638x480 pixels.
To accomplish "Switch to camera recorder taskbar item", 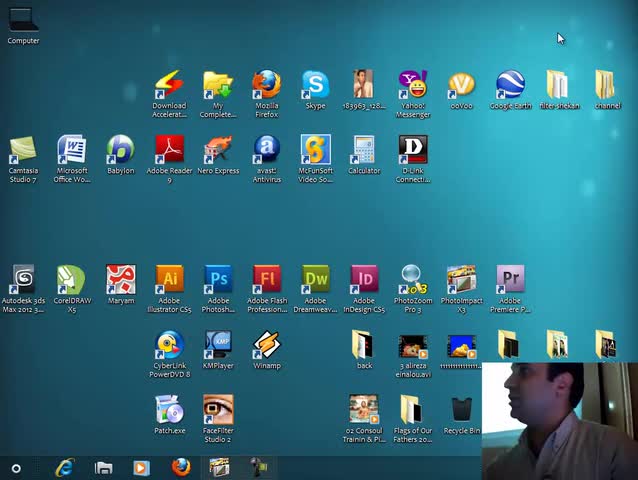I will [x=258, y=467].
